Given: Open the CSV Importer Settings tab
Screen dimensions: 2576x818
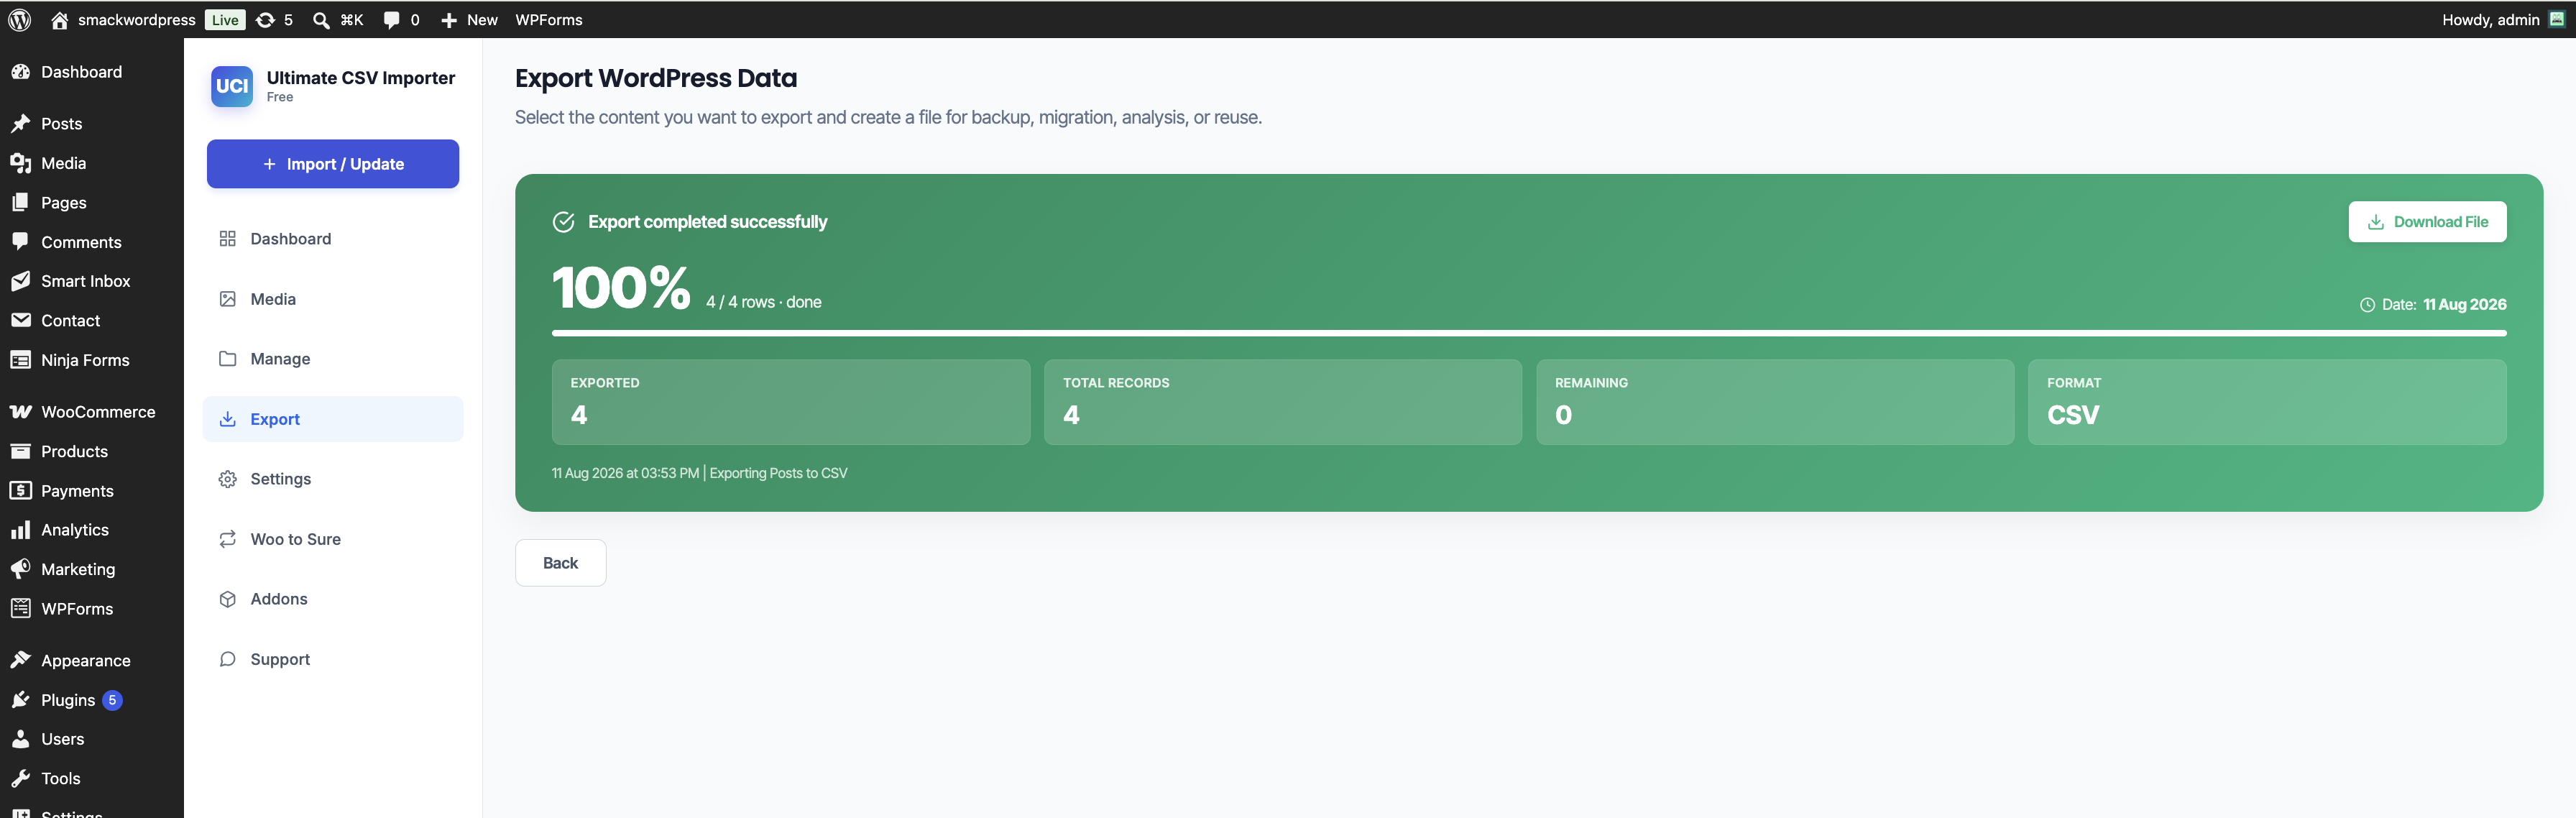Looking at the screenshot, I should coord(333,479).
